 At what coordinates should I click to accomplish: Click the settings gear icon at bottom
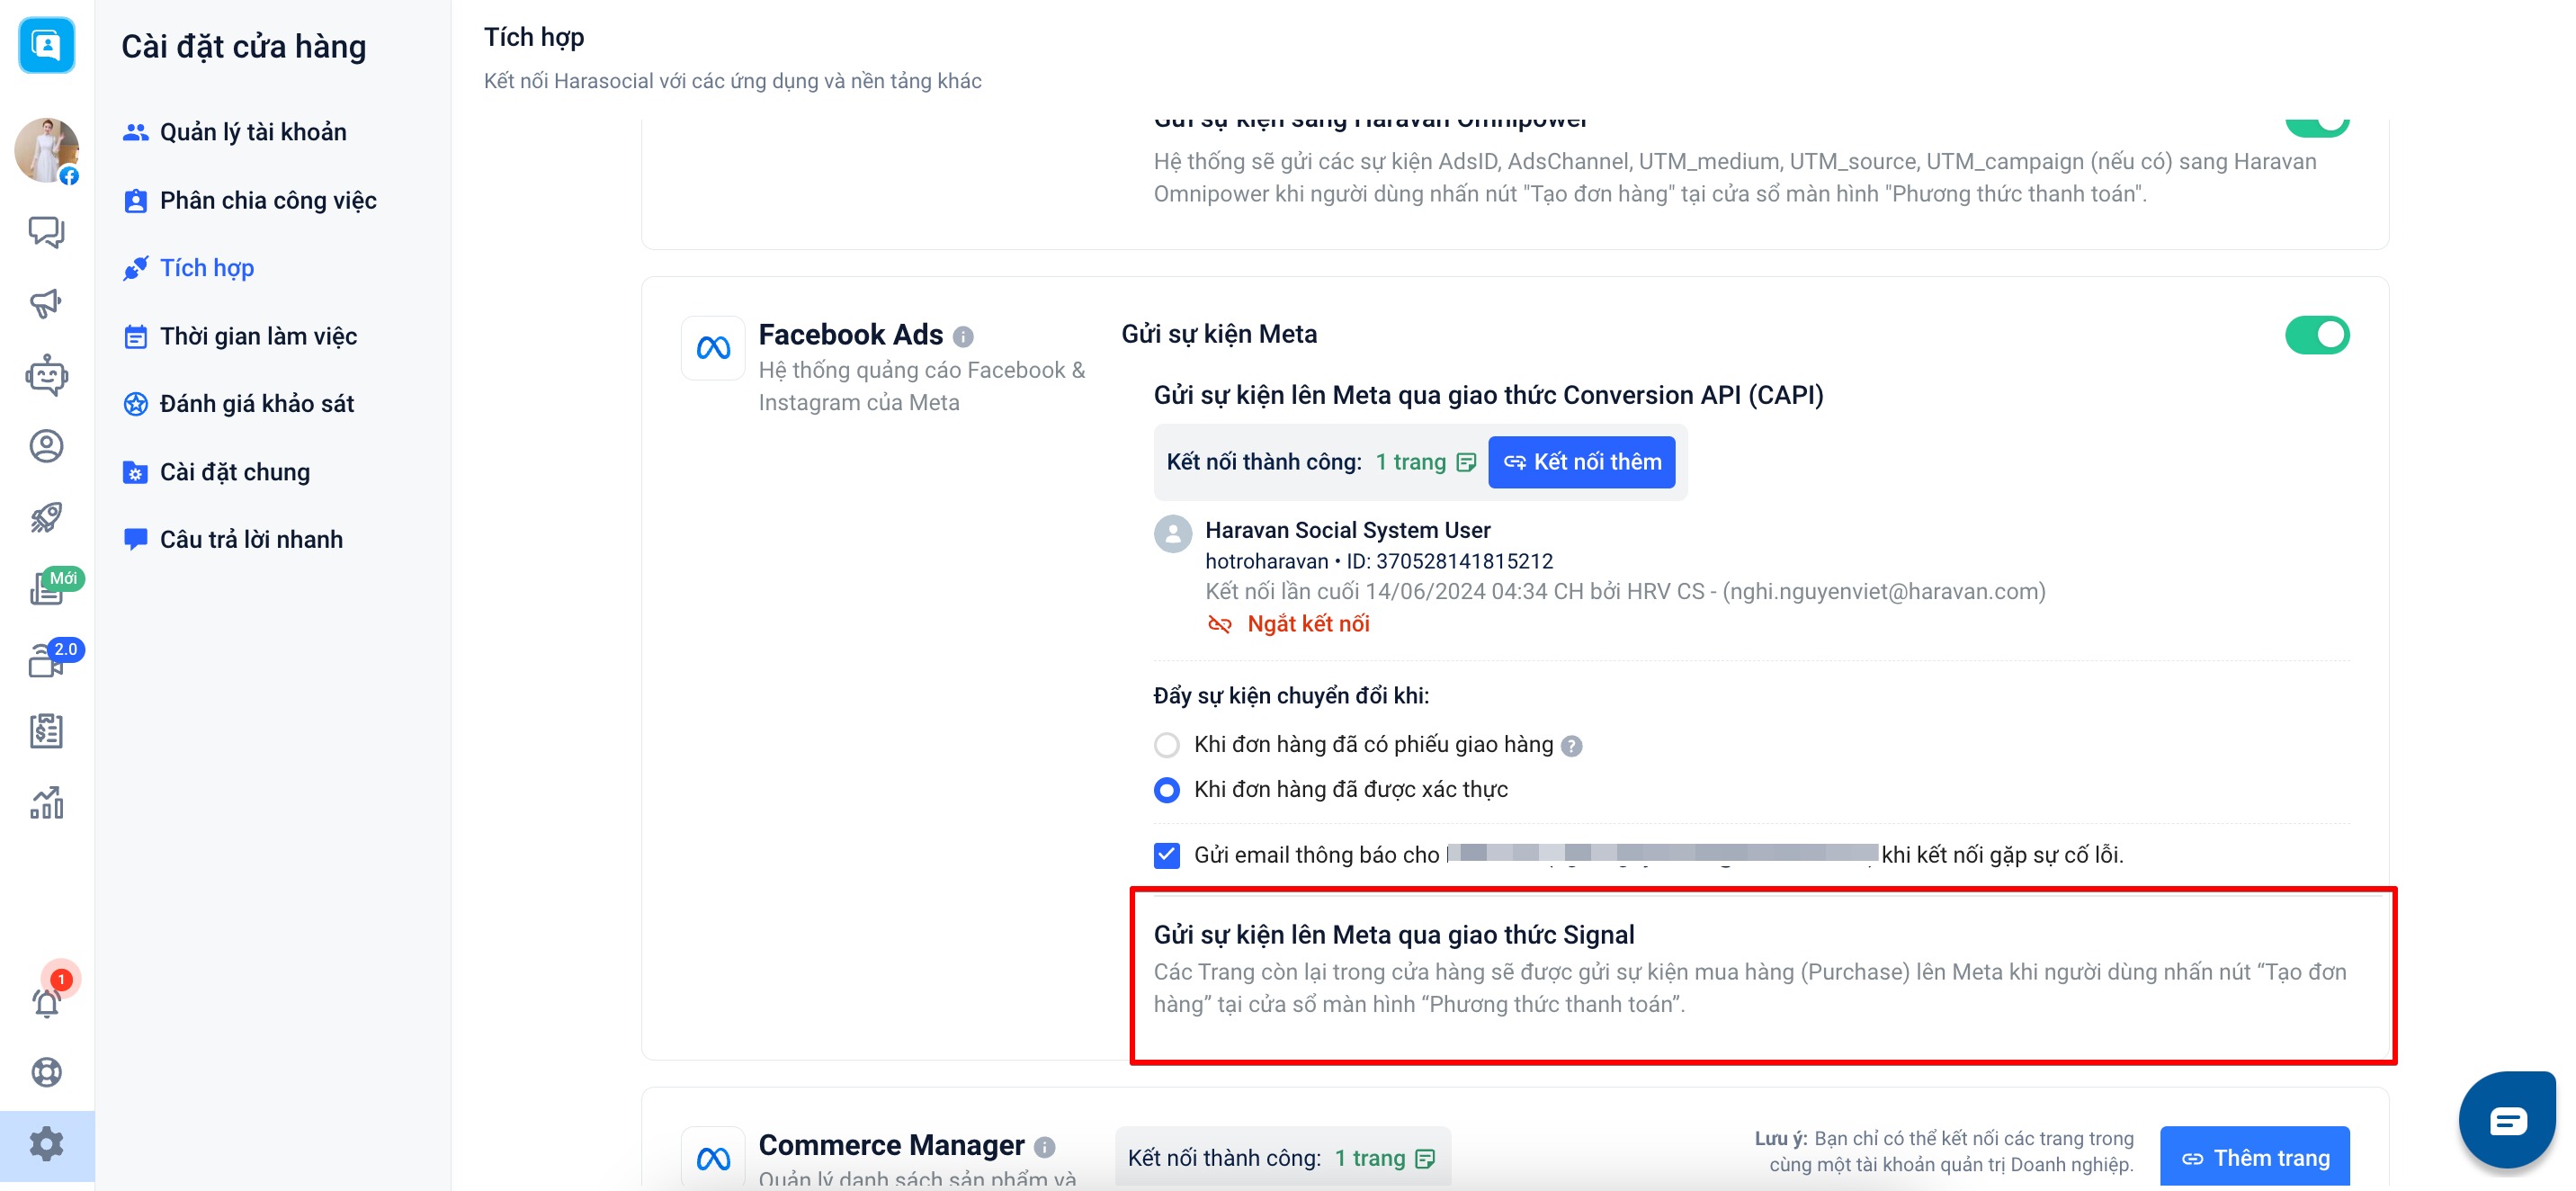tap(46, 1144)
